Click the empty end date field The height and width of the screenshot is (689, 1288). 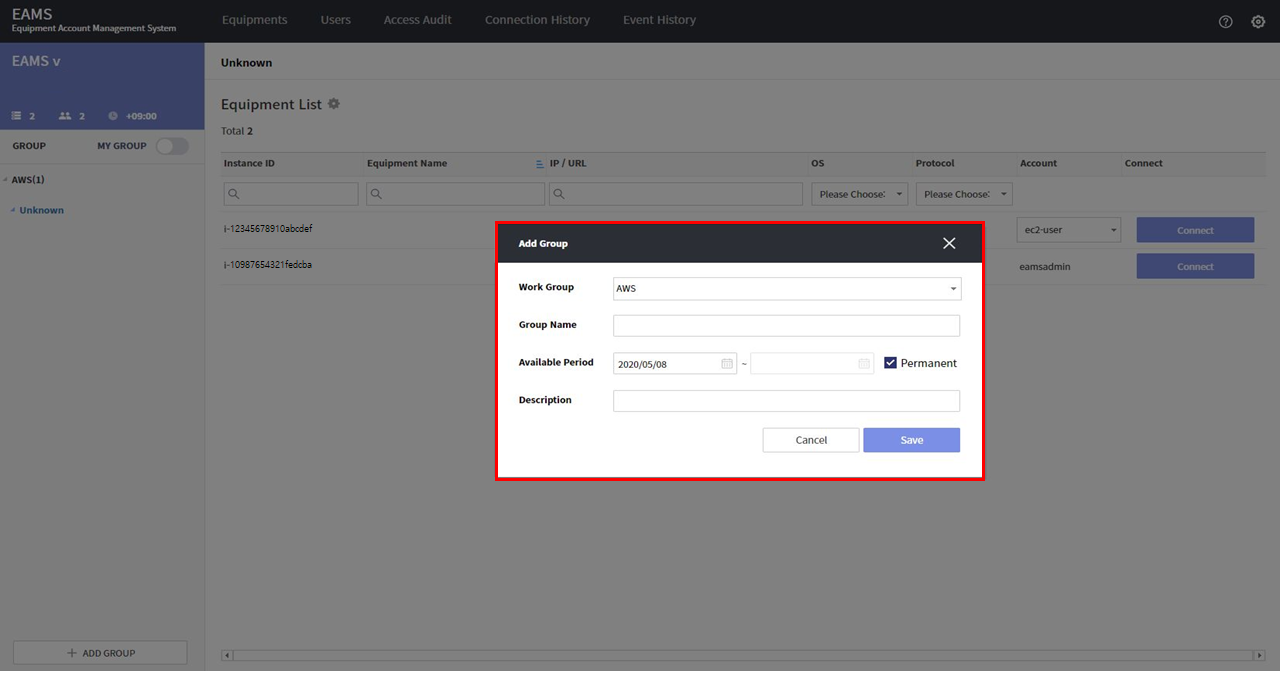point(812,364)
